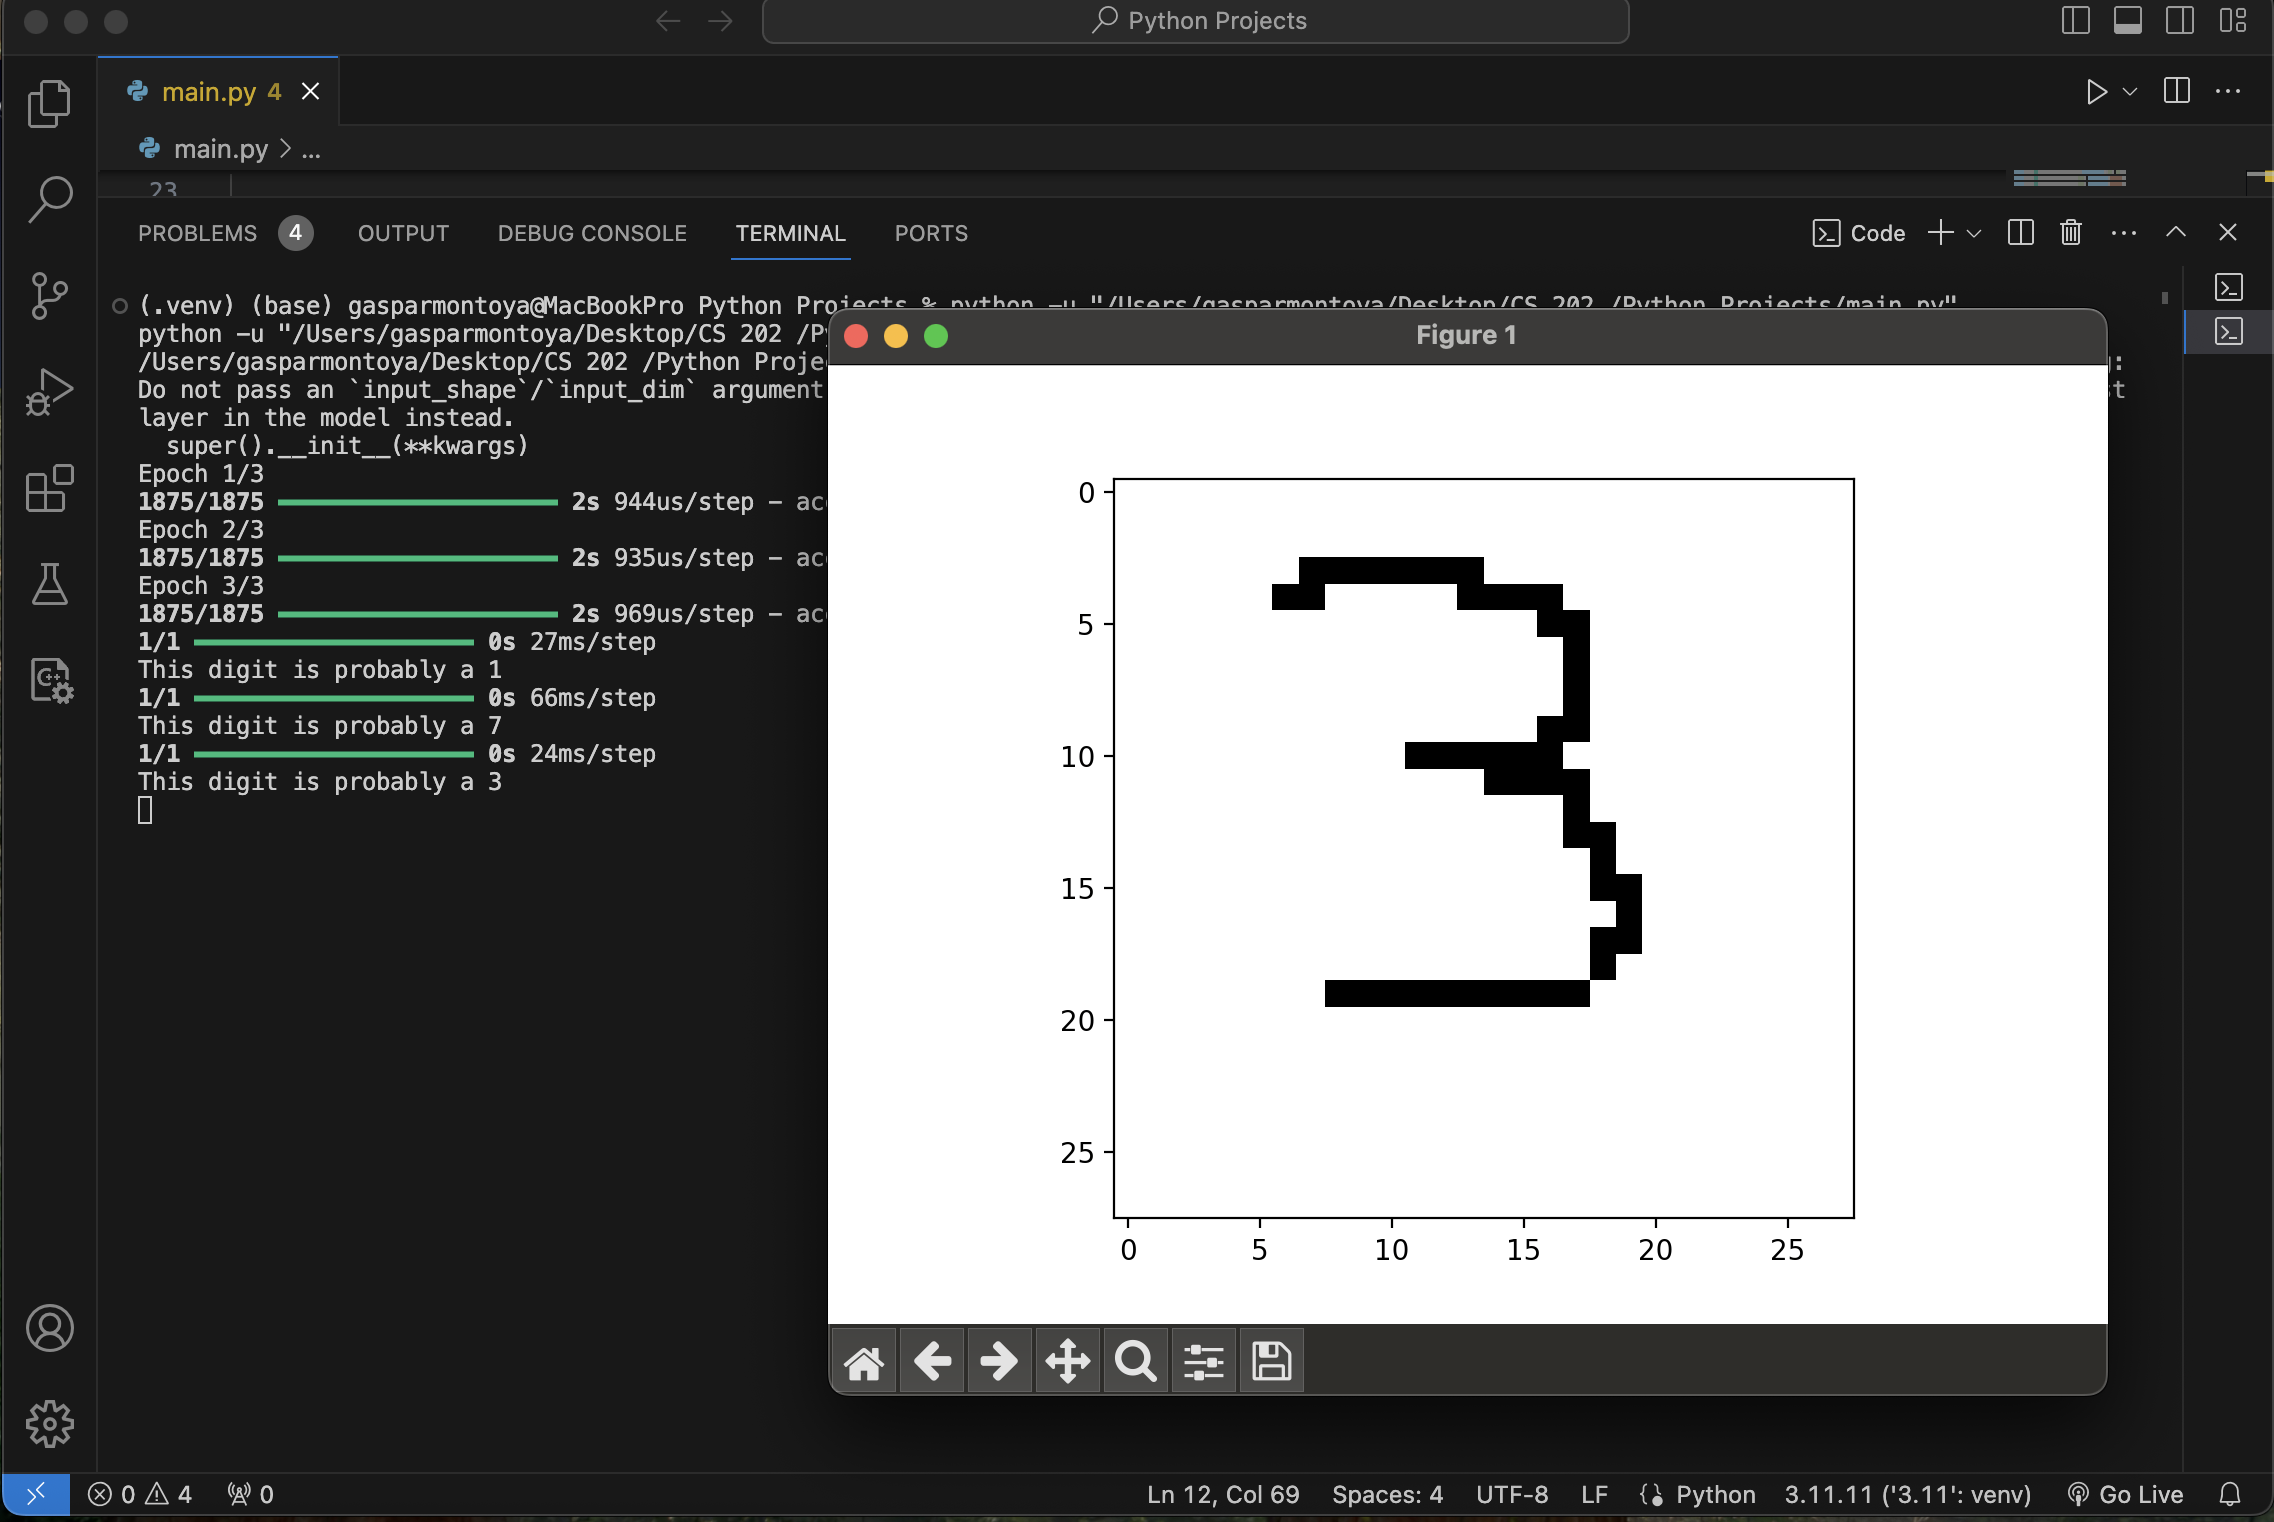Open the Search view in activity bar
This screenshot has width=2274, height=1522.
tap(49, 199)
